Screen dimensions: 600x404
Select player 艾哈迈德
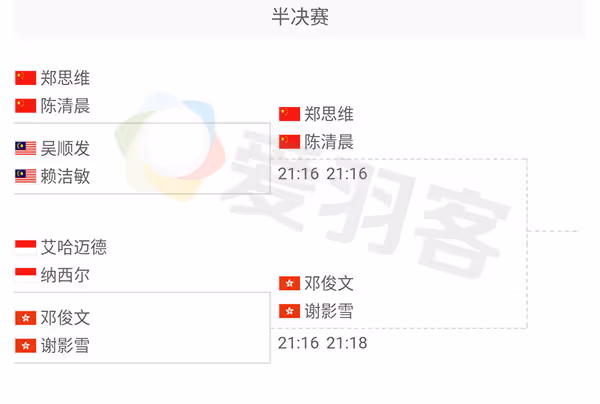[74, 248]
